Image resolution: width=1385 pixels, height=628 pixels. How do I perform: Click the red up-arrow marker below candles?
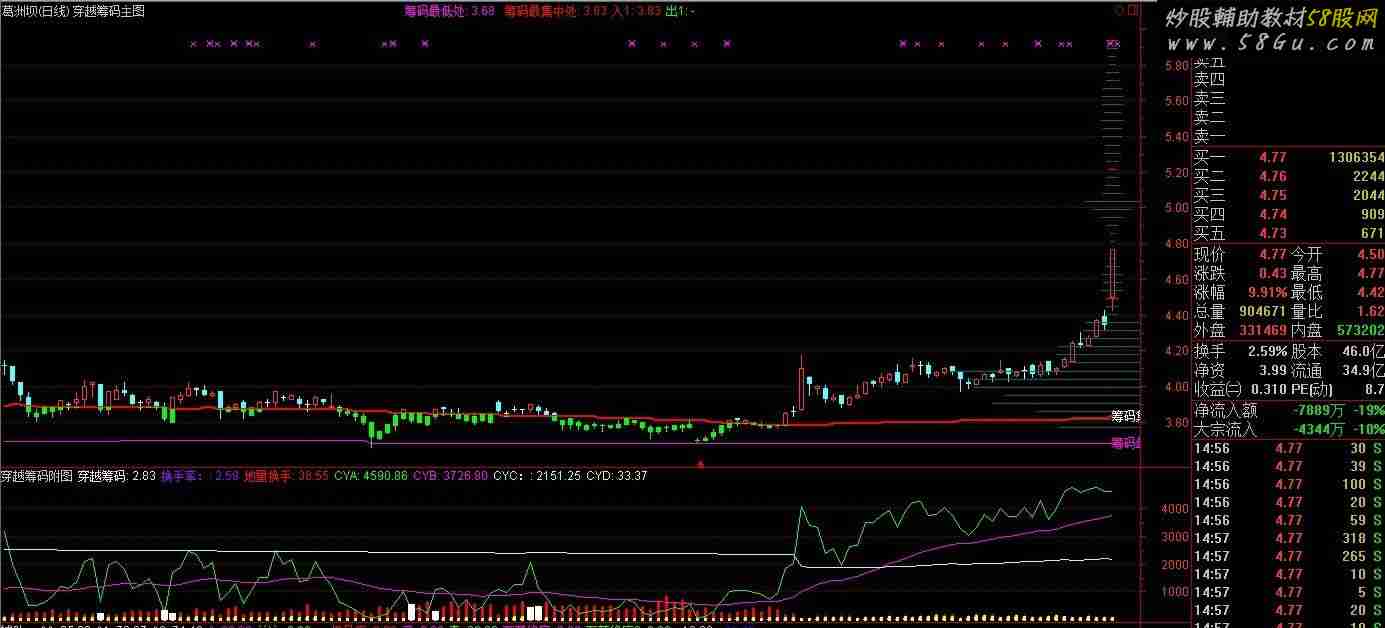[700, 463]
